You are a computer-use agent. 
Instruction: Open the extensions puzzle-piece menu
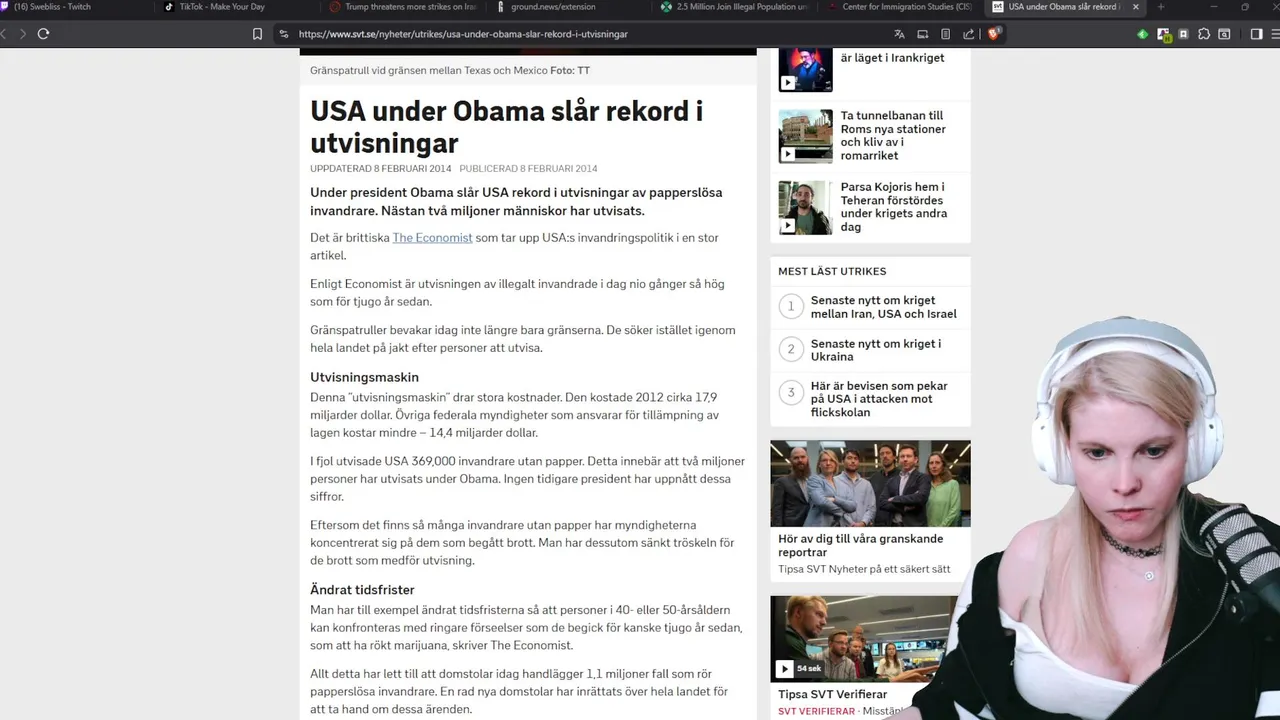click(1204, 33)
